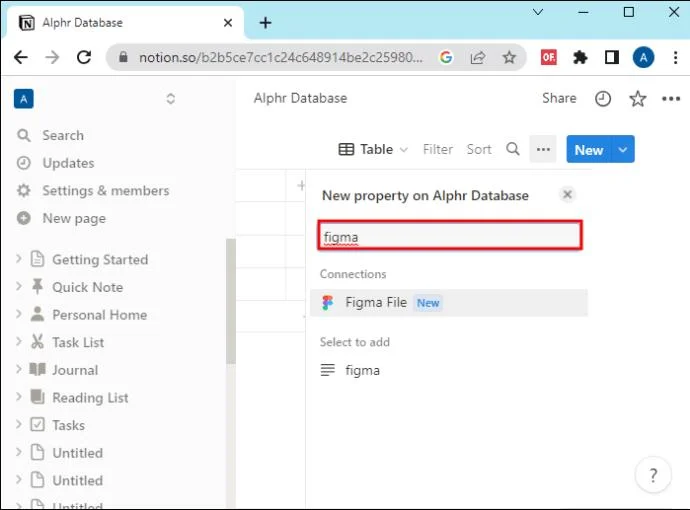The height and width of the screenshot is (510, 690).
Task: Select the figma text property option
Action: click(449, 371)
